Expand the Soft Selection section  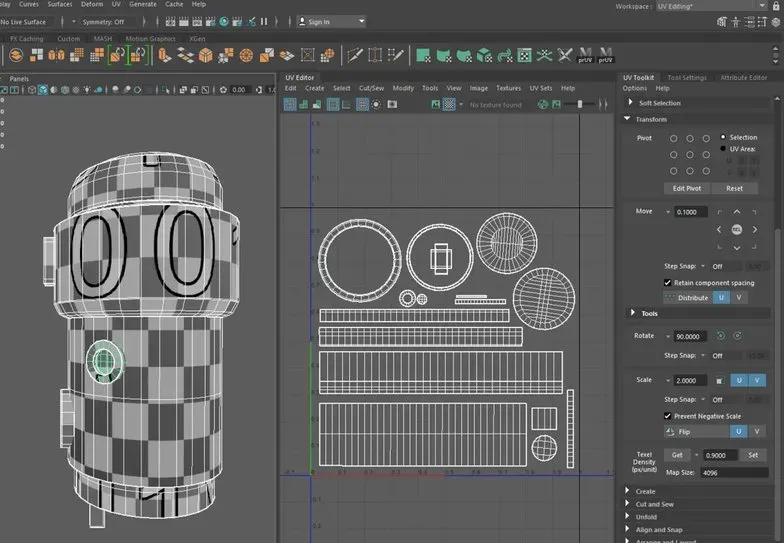coord(630,102)
